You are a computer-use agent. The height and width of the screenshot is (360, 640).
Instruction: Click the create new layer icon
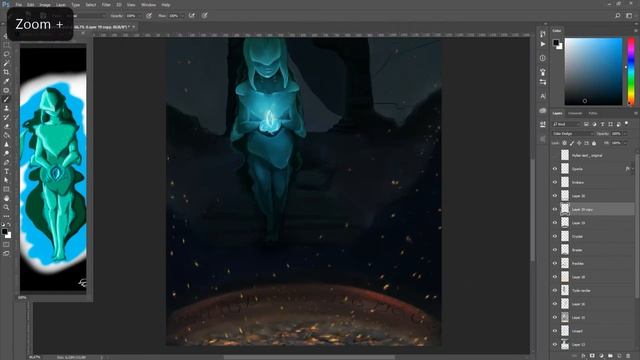[619, 356]
